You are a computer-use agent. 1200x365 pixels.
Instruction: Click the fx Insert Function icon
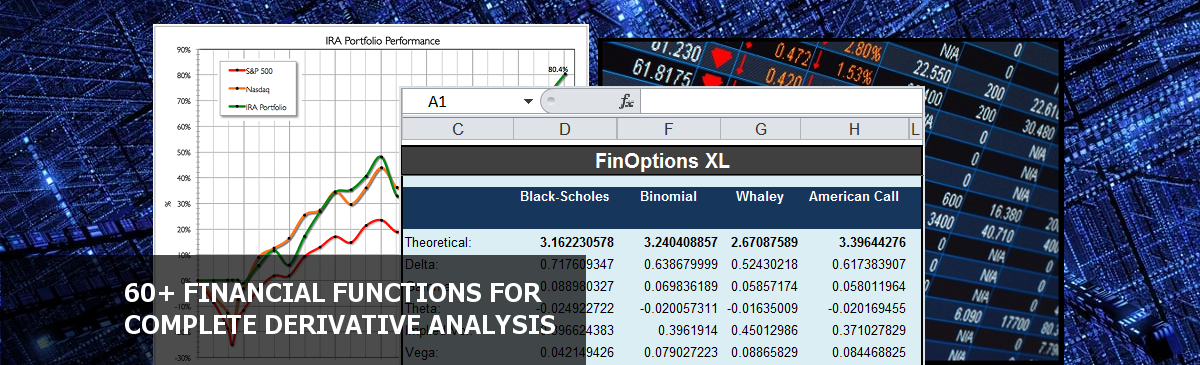pos(627,101)
